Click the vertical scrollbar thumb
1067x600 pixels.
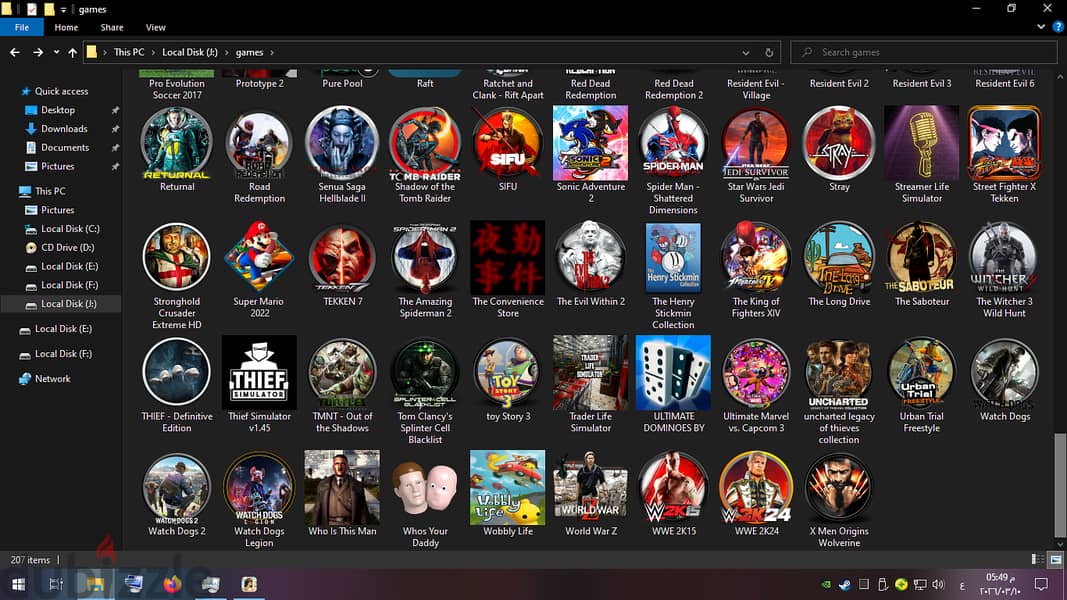pos(1060,483)
